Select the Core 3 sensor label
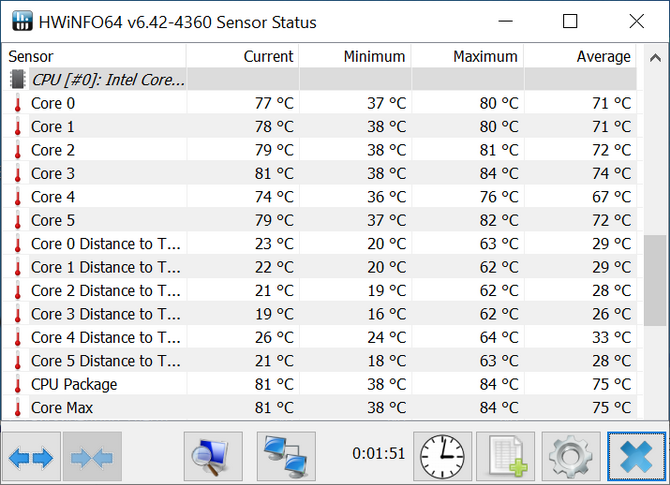 click(x=53, y=173)
